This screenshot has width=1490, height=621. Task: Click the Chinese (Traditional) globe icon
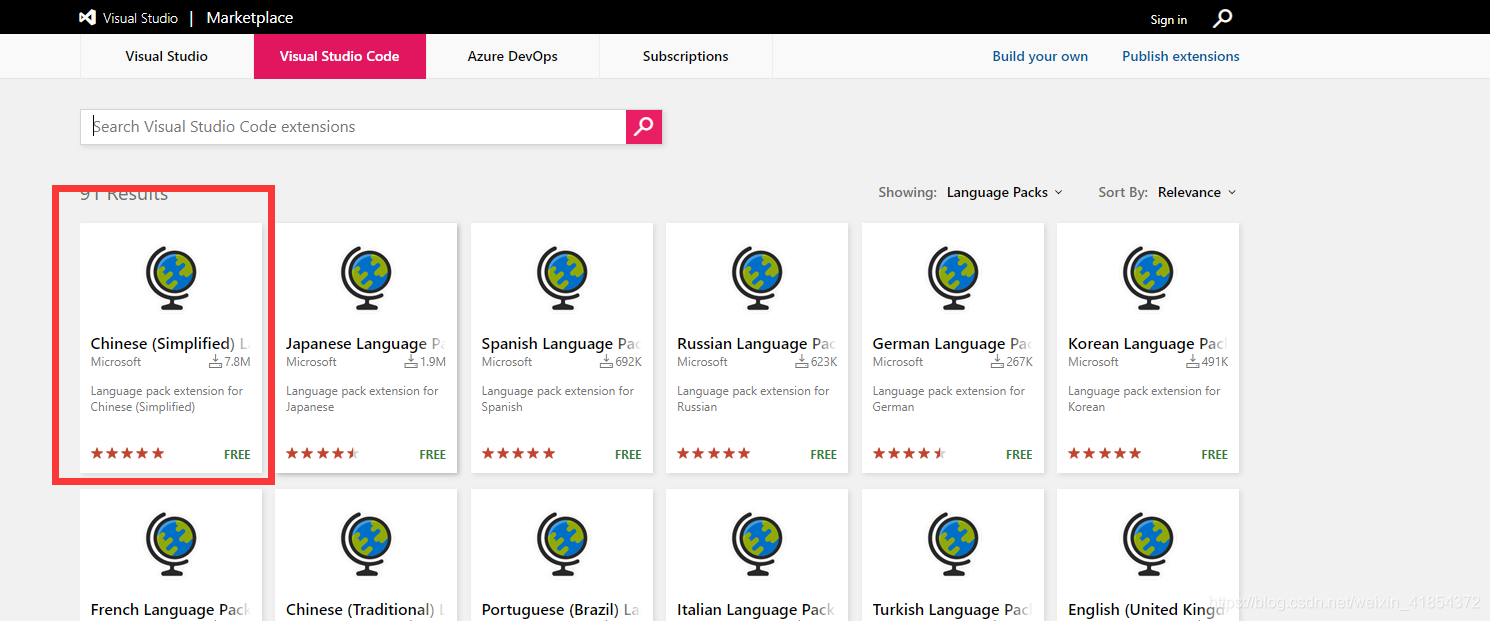tap(366, 543)
